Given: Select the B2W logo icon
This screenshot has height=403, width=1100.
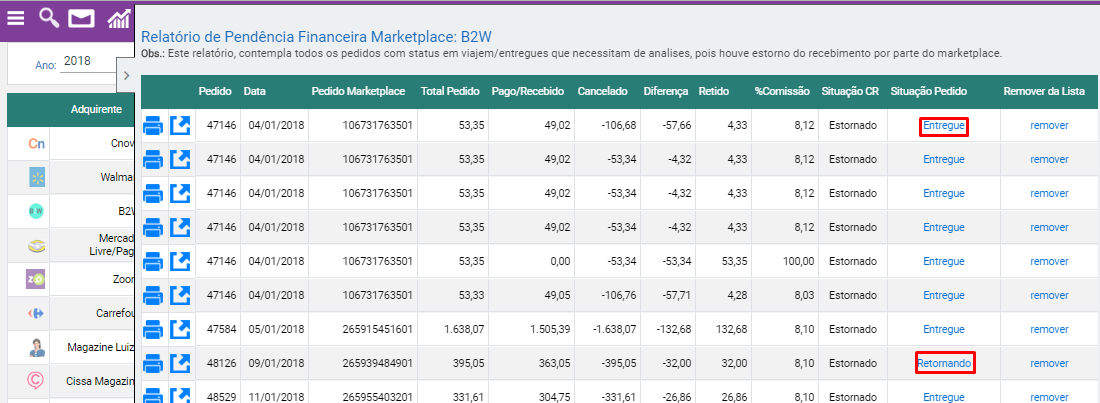Looking at the screenshot, I should click(36, 211).
